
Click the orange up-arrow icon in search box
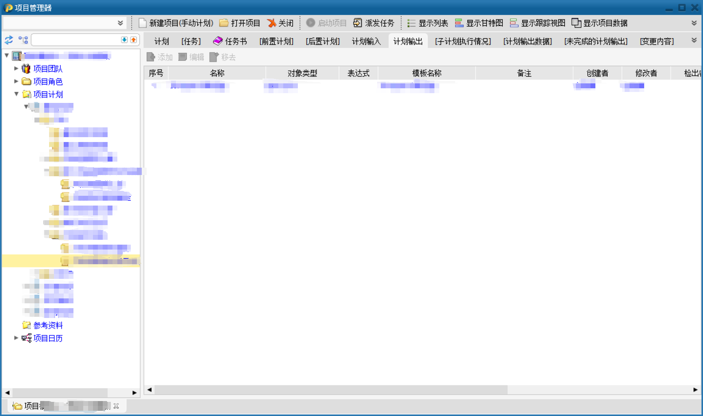point(133,40)
